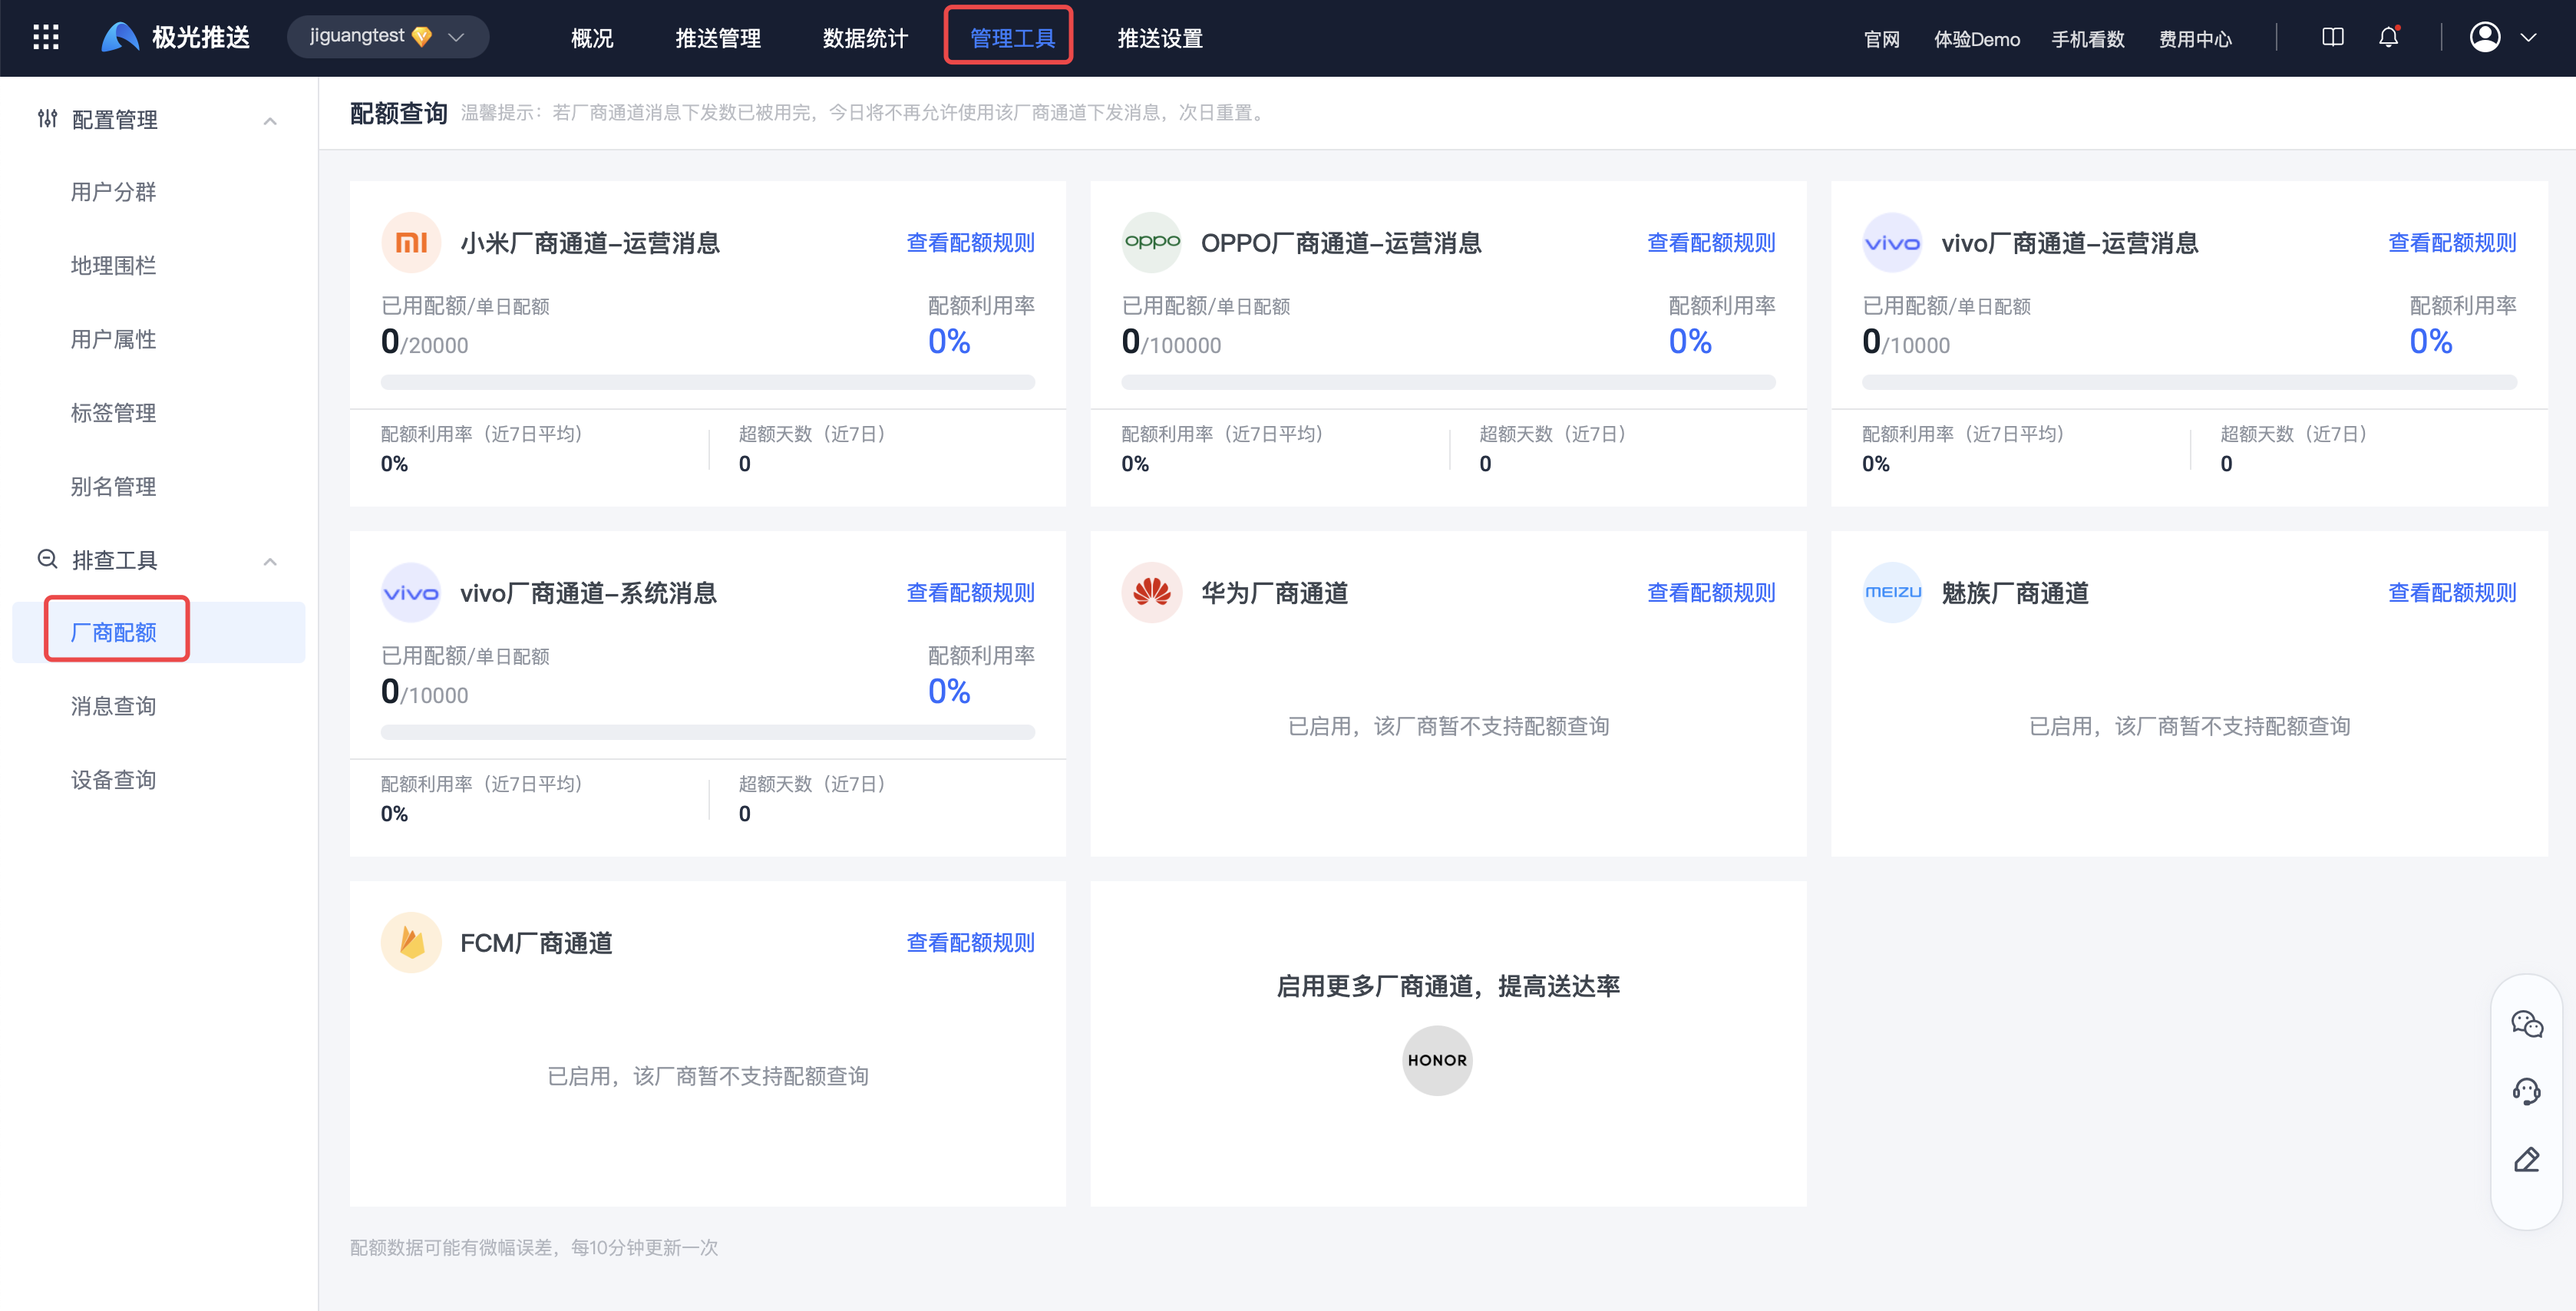This screenshot has width=2576, height=1311.
Task: Open 设备查询 in the sidebar
Action: pos(113,779)
